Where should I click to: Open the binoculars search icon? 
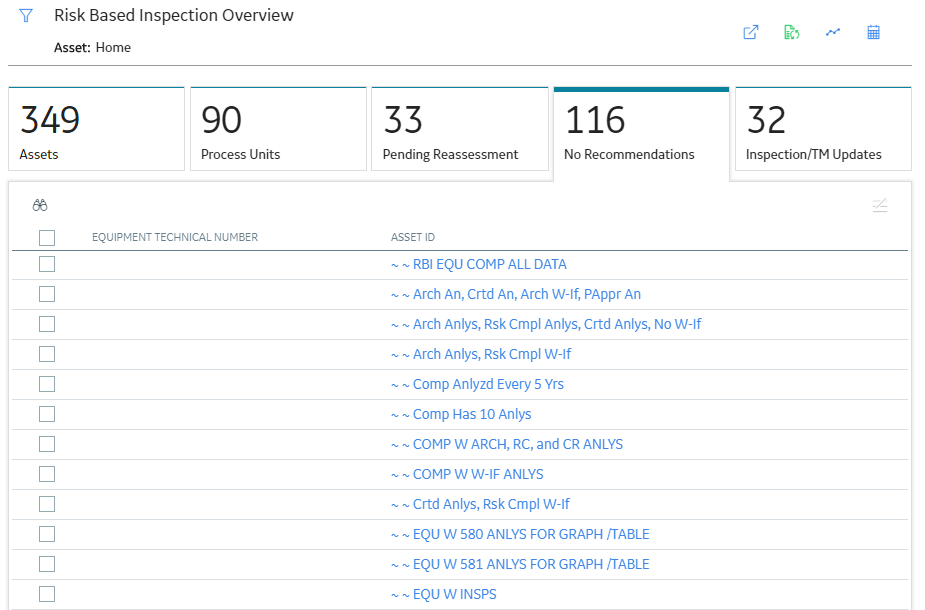point(40,205)
